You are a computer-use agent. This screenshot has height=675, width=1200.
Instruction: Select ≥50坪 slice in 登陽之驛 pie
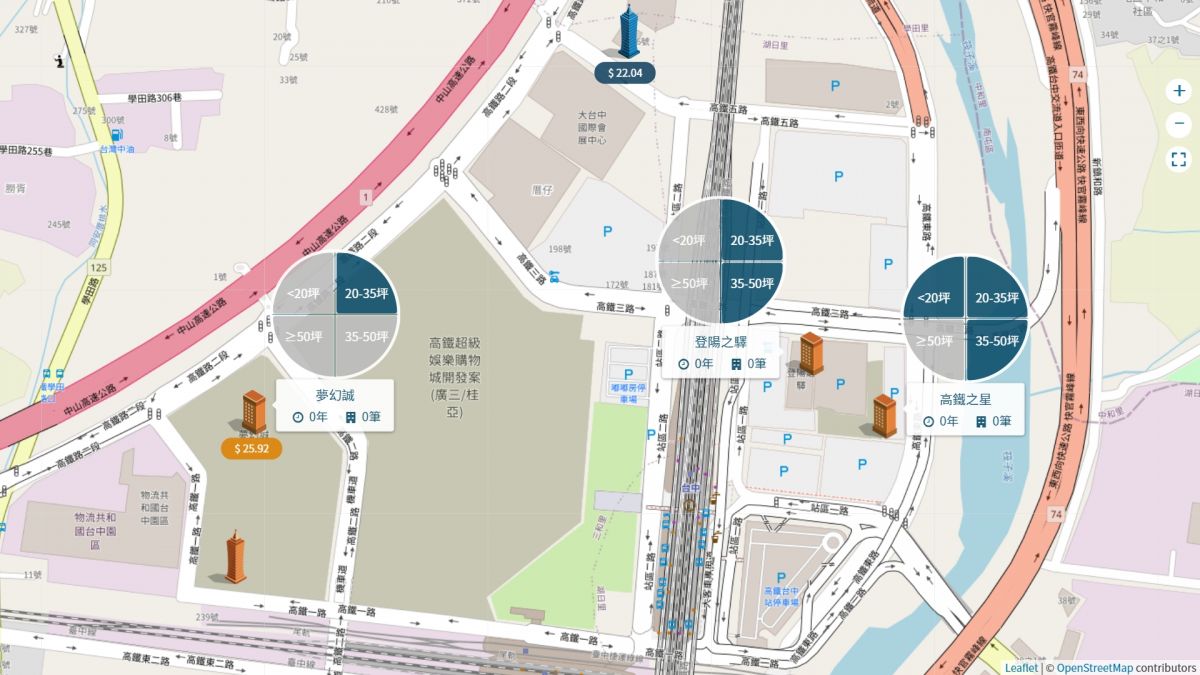click(x=688, y=283)
